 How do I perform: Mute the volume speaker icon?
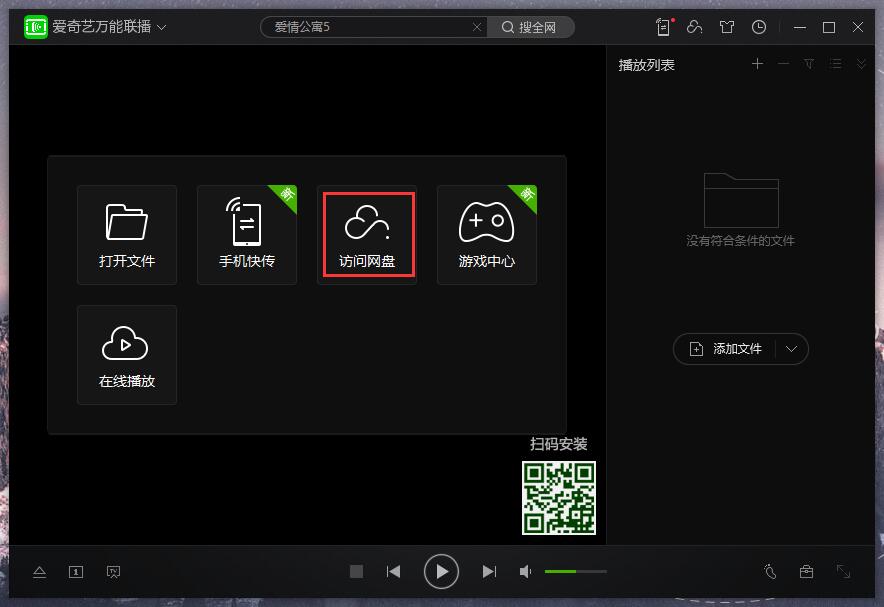click(x=526, y=572)
